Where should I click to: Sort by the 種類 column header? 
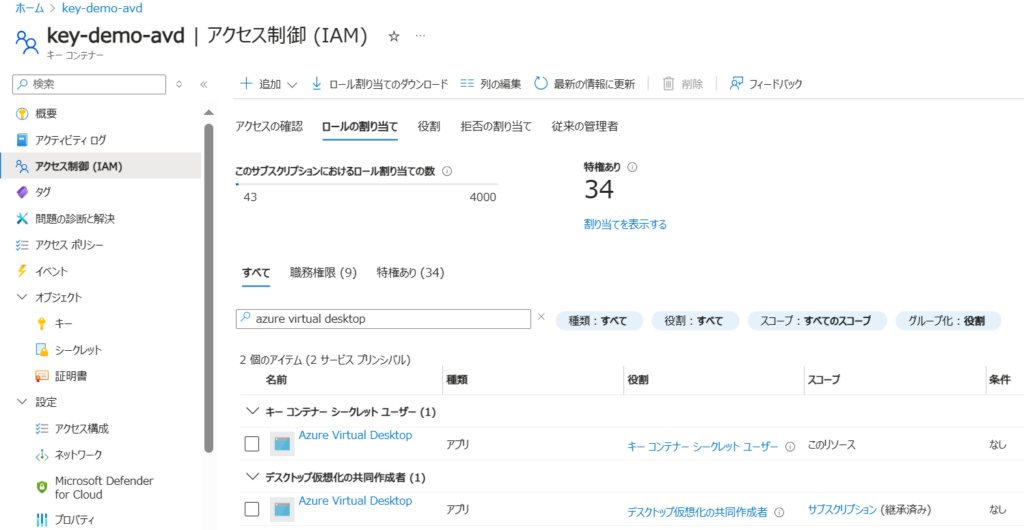click(x=456, y=379)
